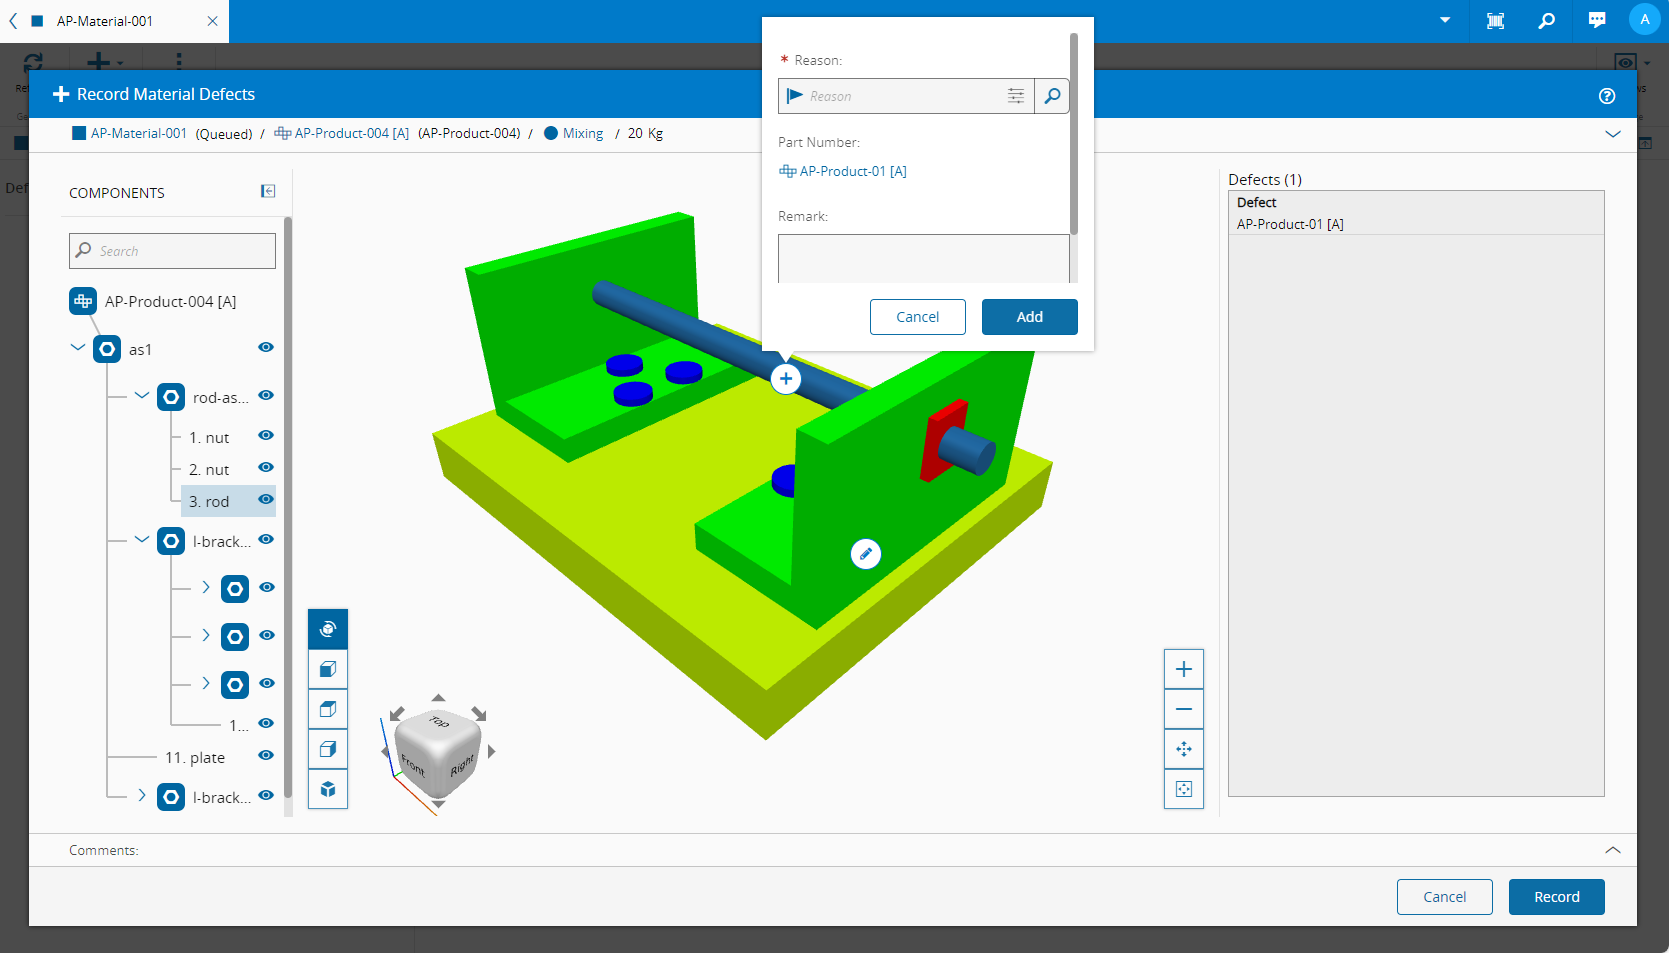This screenshot has height=953, width=1669.
Task: Select the 1. nut tree item
Action: coord(209,437)
